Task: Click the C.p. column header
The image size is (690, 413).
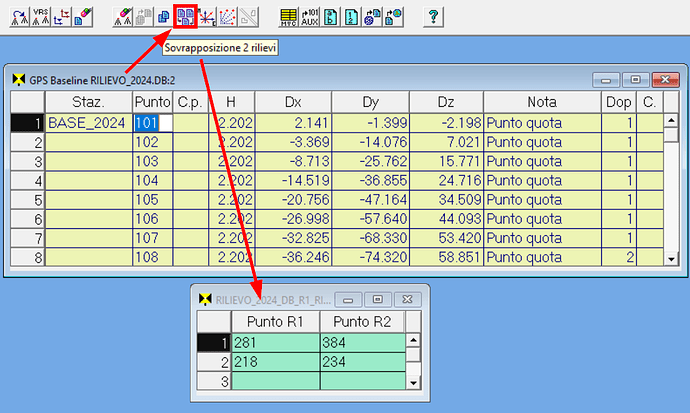Action: tap(191, 102)
